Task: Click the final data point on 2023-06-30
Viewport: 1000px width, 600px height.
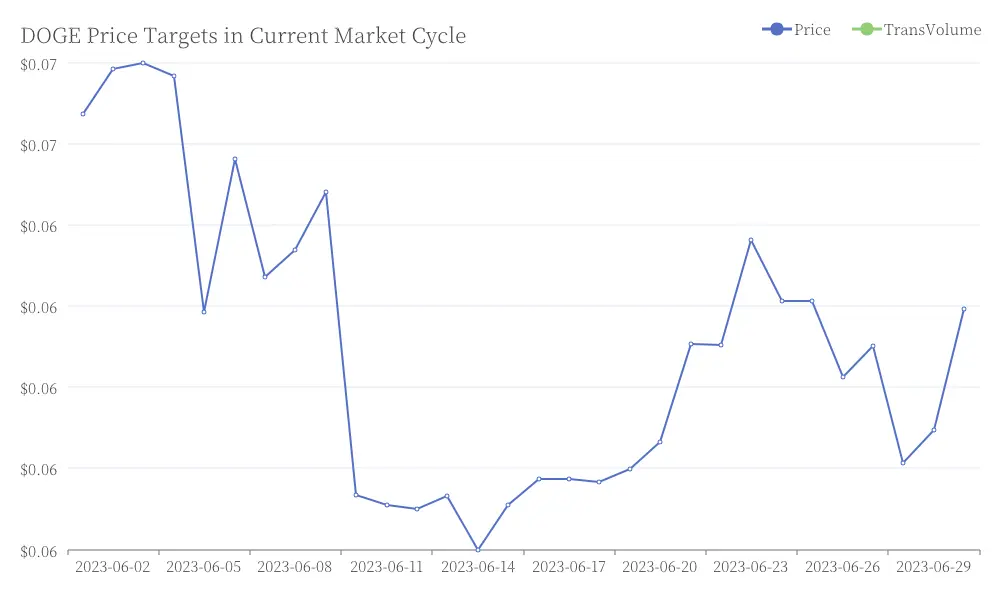Action: click(964, 309)
